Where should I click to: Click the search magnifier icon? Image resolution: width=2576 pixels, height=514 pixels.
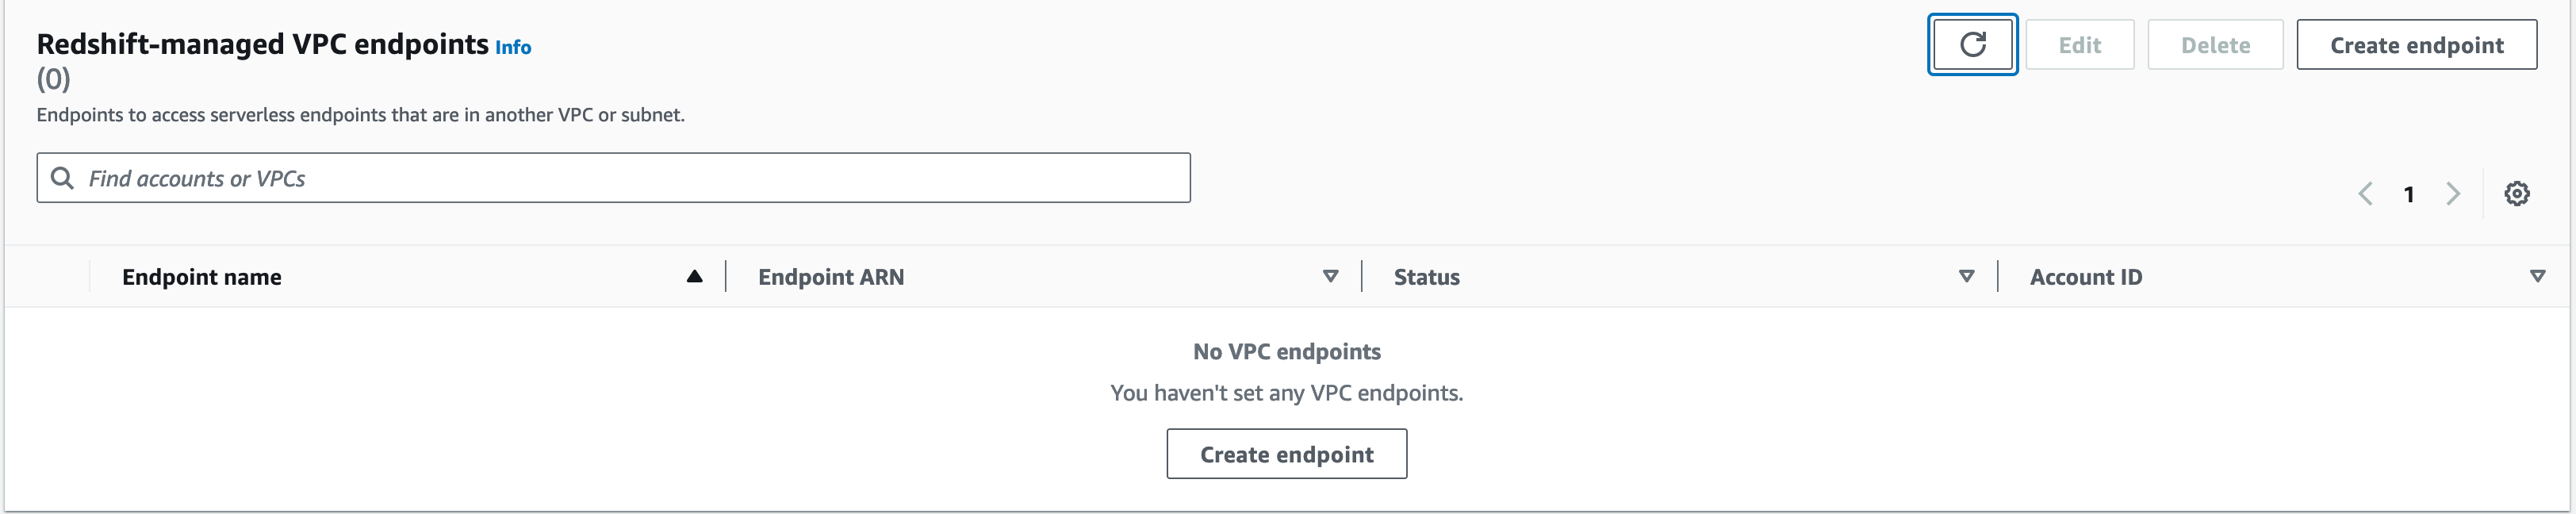[x=62, y=178]
